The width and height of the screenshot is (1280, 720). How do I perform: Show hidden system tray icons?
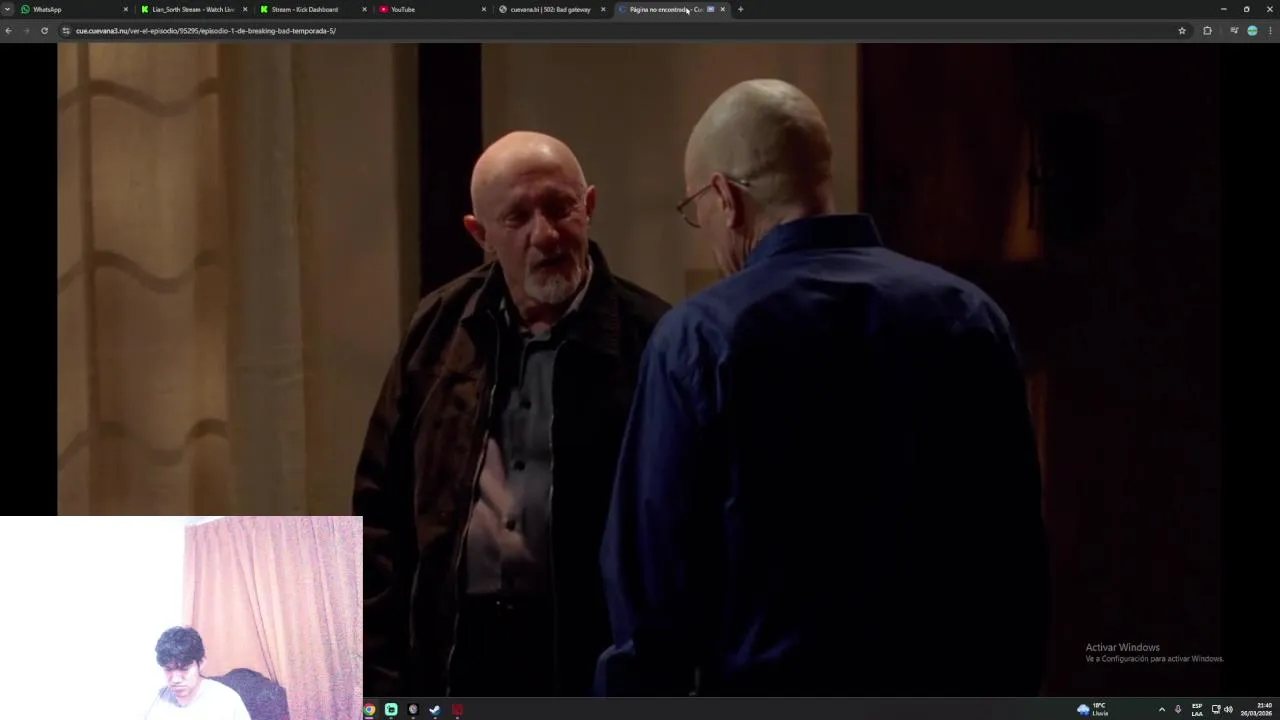tap(1161, 710)
